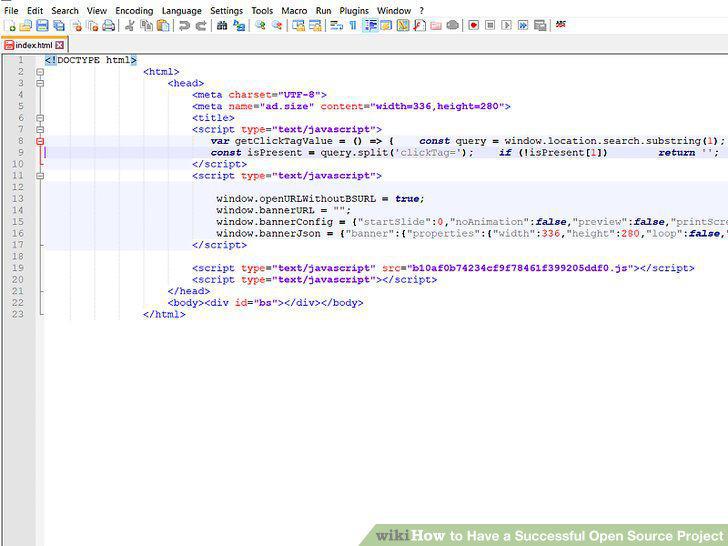Open the Search menu

click(x=65, y=10)
